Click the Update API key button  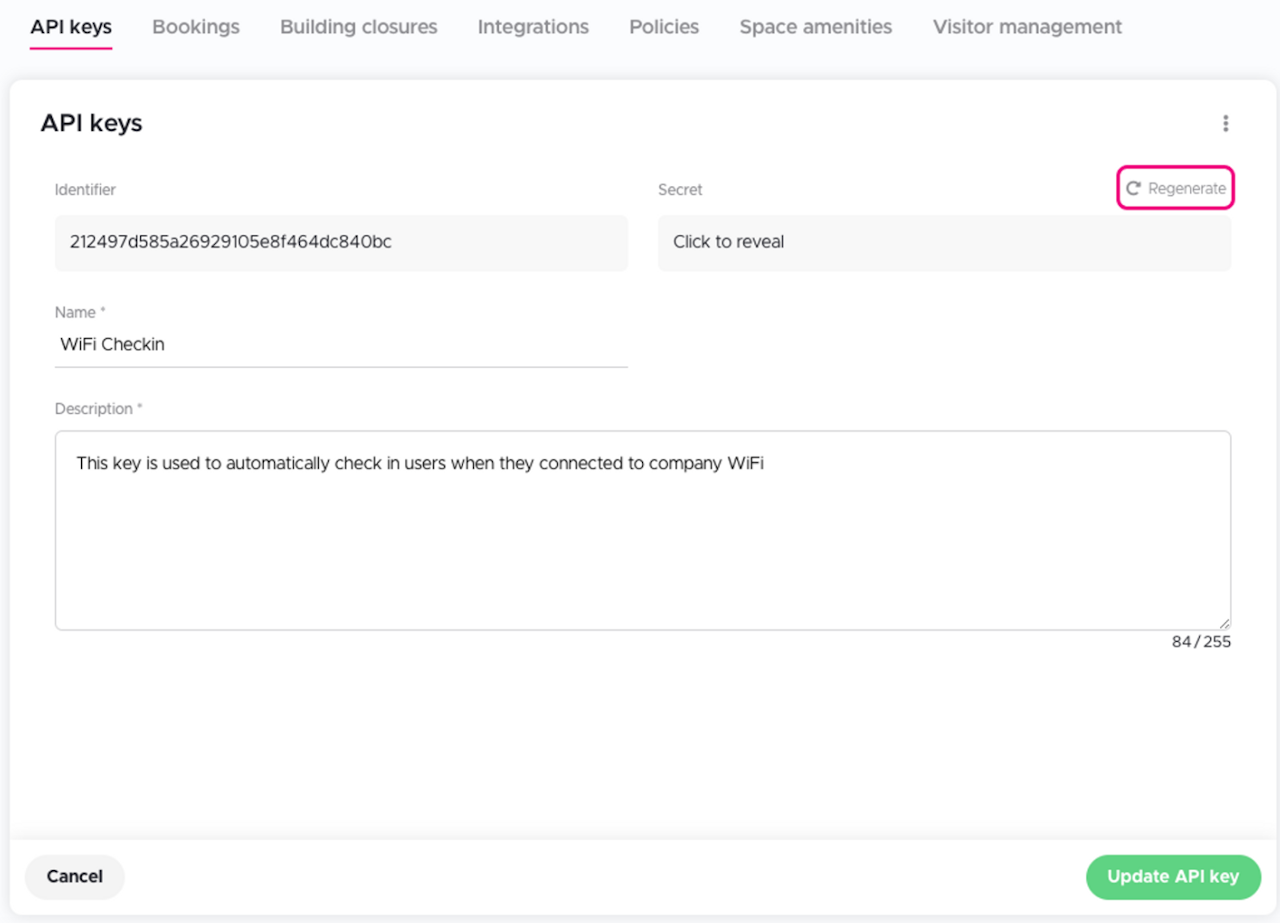tap(1172, 877)
